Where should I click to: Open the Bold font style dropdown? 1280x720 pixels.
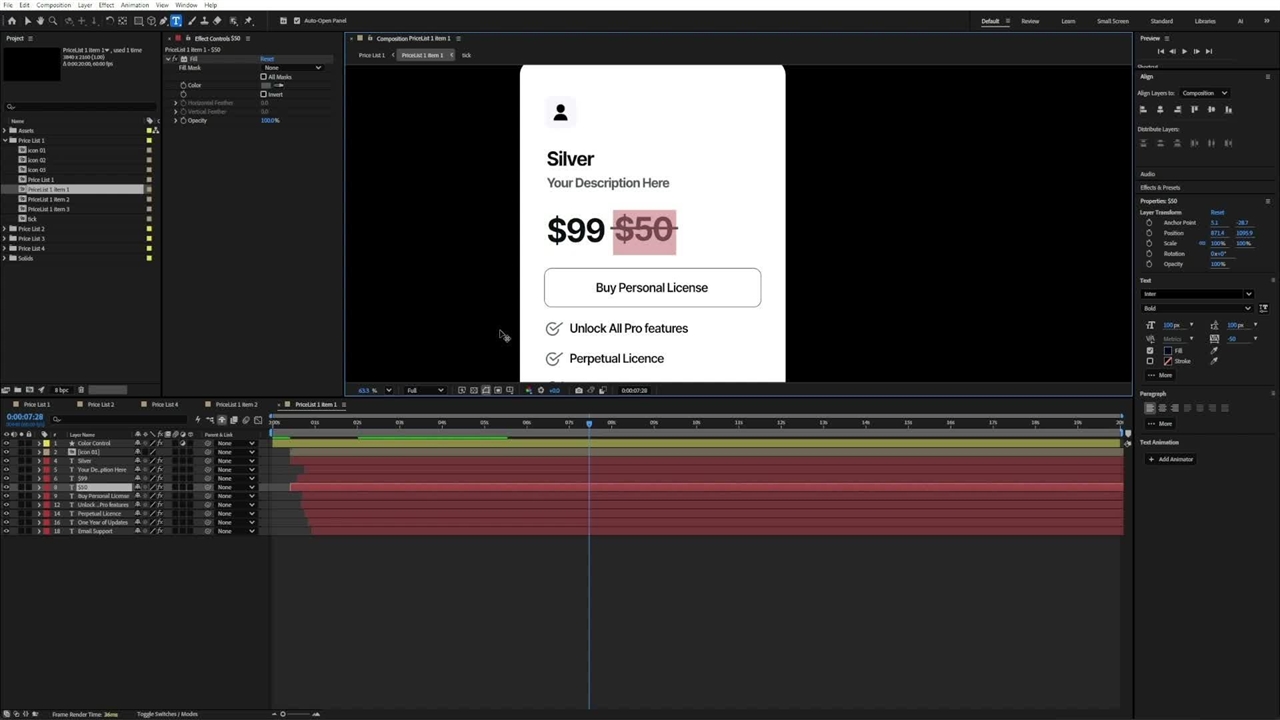tap(1197, 308)
